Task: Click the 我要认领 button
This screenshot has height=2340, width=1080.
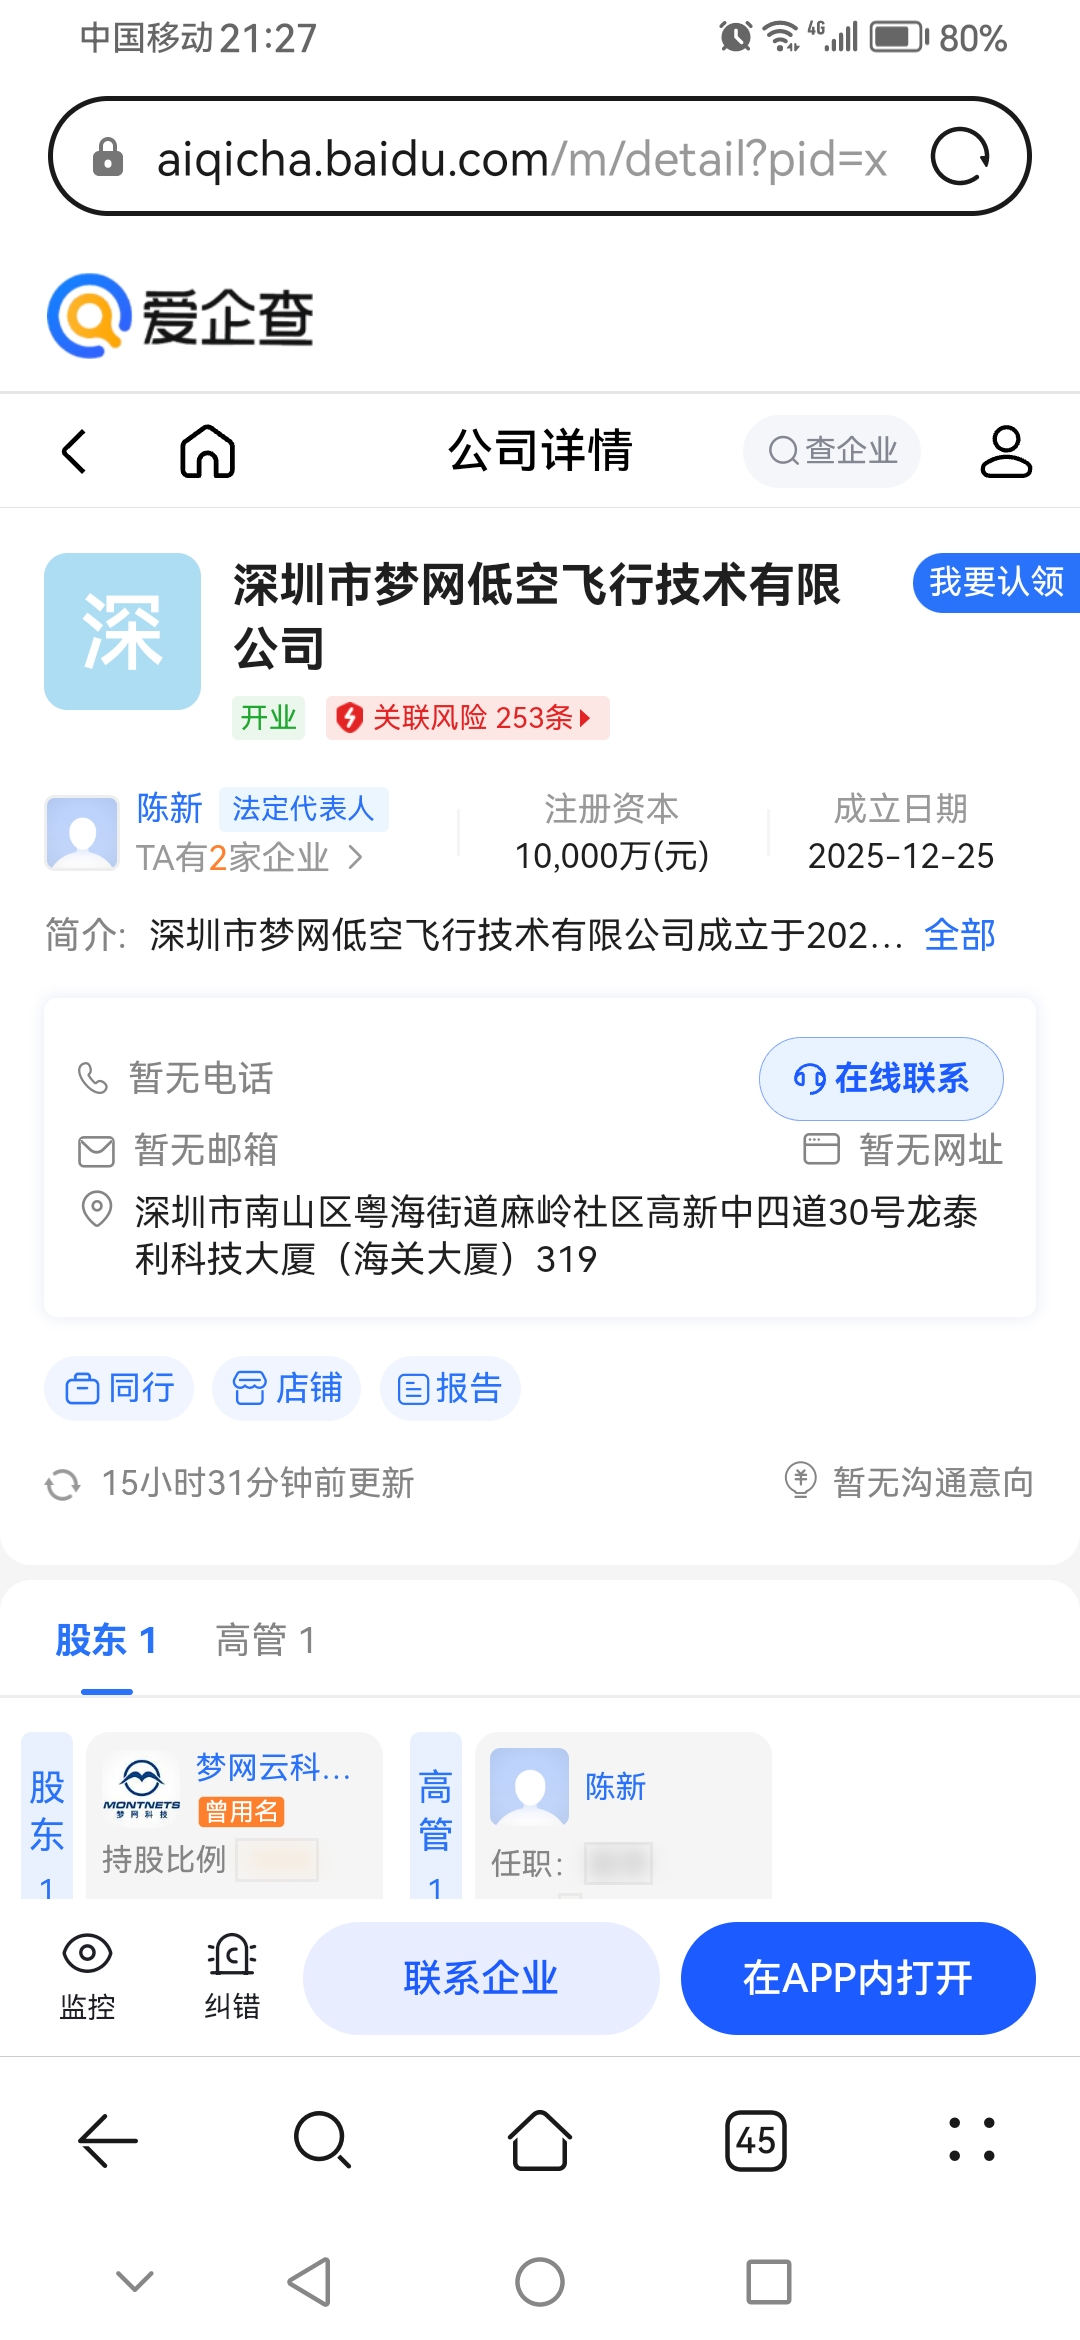Action: (996, 582)
